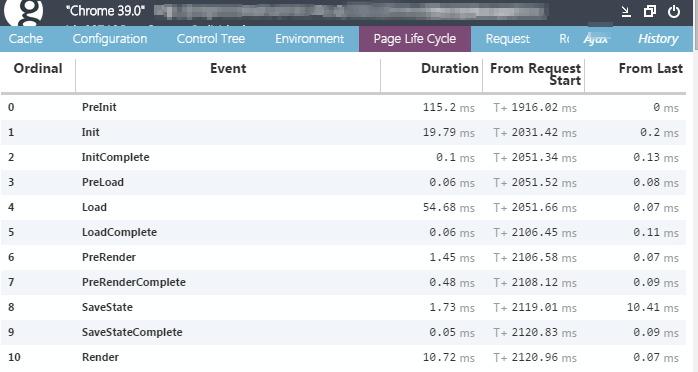
Task: Click the 10.72 ms Render duration
Action: click(x=448, y=357)
